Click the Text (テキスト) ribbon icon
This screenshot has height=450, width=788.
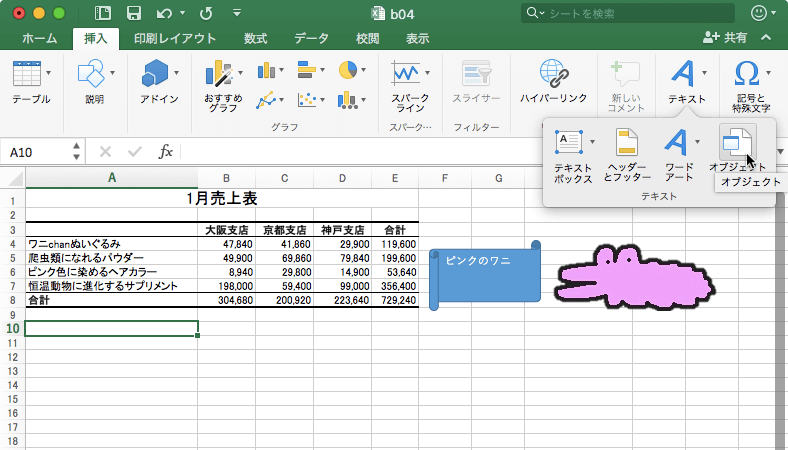[x=682, y=73]
